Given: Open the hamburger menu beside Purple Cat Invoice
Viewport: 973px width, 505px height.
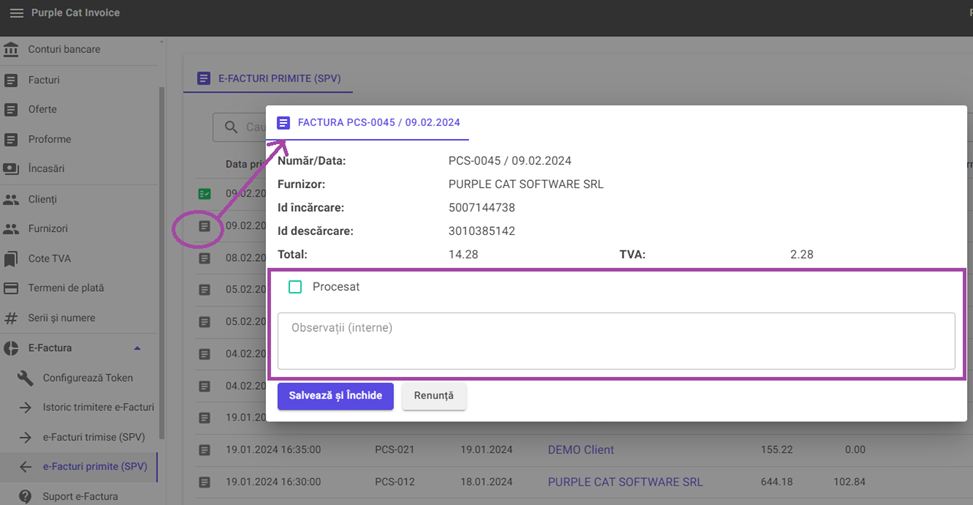Looking at the screenshot, I should click(x=17, y=13).
